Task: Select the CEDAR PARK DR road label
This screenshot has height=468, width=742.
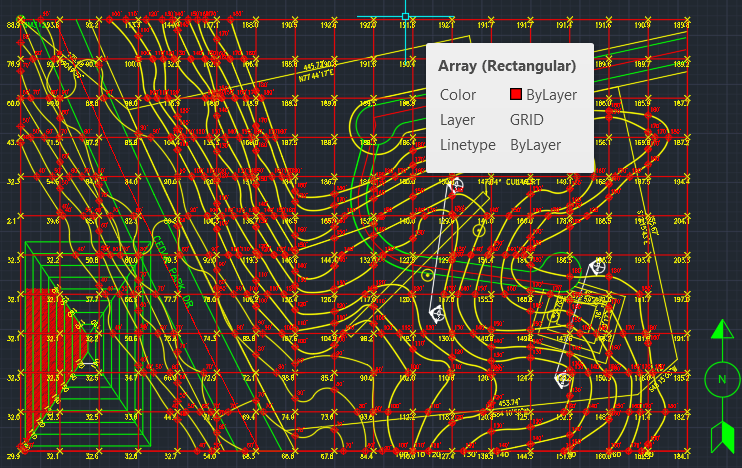Action: (173, 272)
